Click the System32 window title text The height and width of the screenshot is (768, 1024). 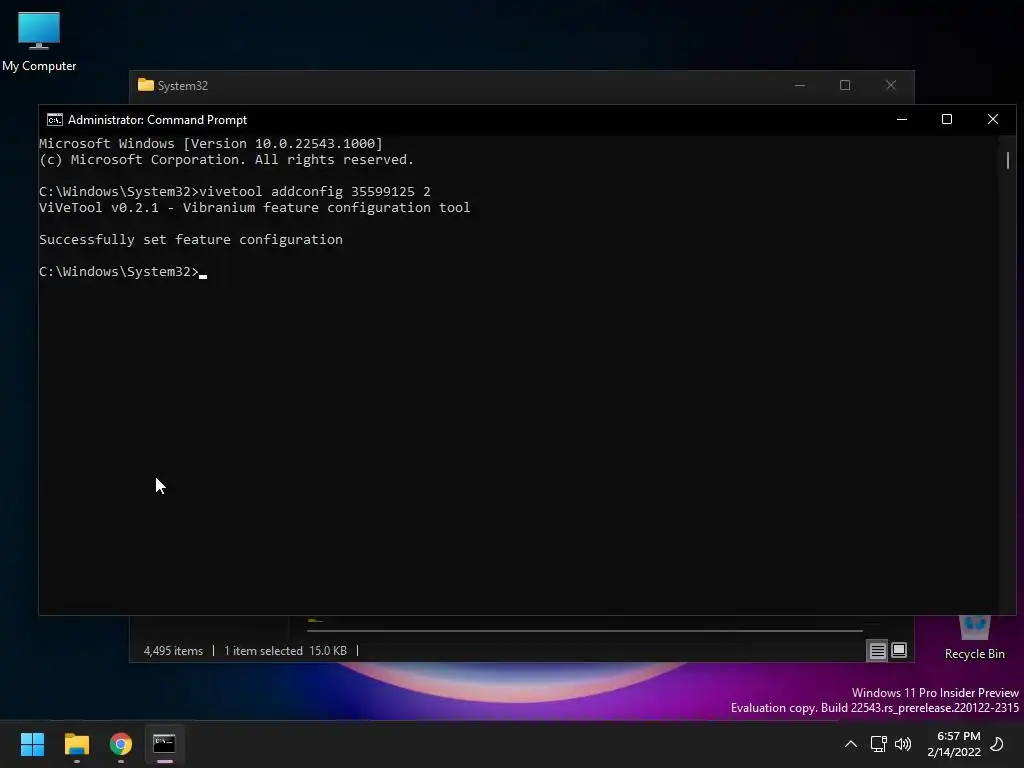182,86
